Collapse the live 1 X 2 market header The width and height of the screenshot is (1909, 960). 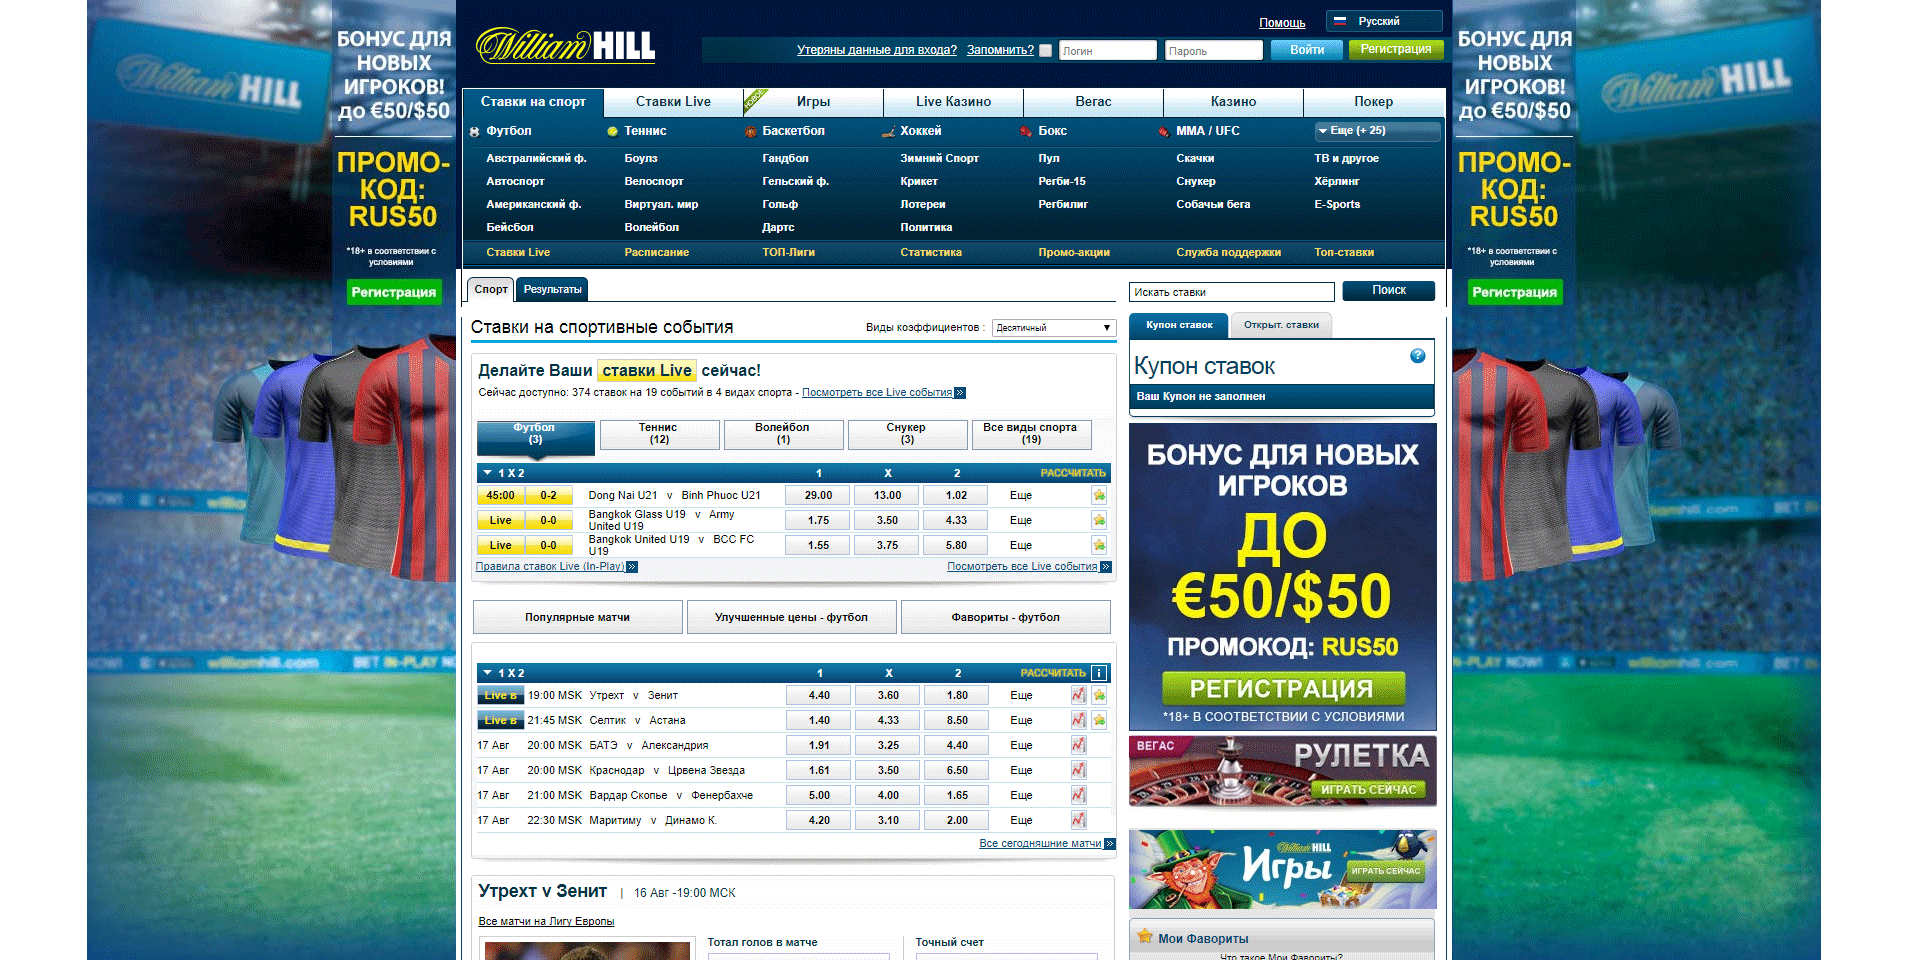pos(488,473)
